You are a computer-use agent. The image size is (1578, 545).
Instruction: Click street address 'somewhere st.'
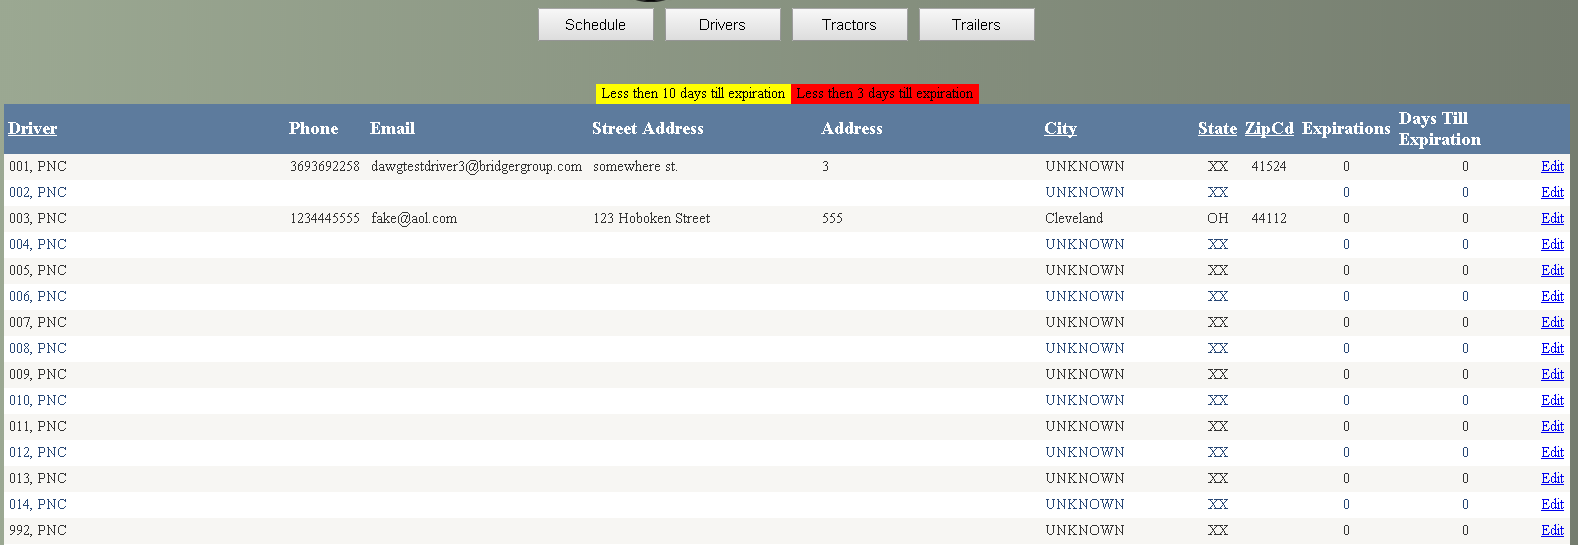pos(635,166)
